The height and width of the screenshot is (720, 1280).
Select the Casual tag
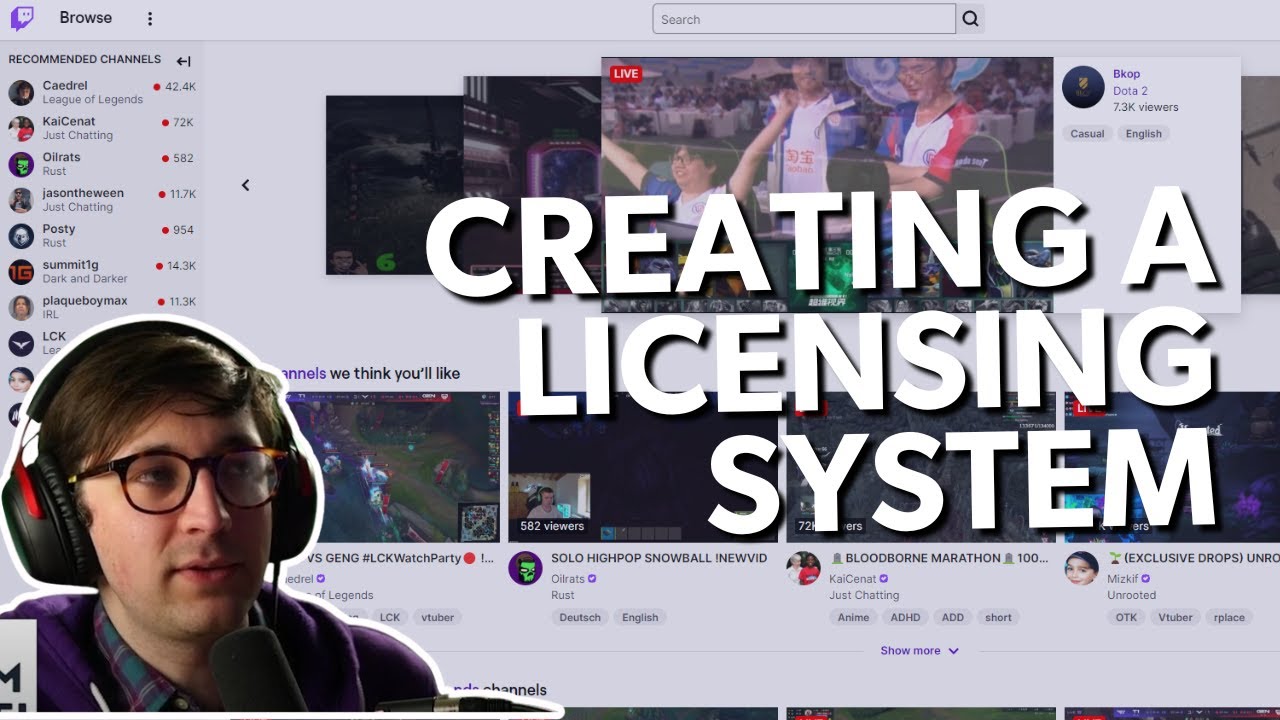click(1087, 134)
